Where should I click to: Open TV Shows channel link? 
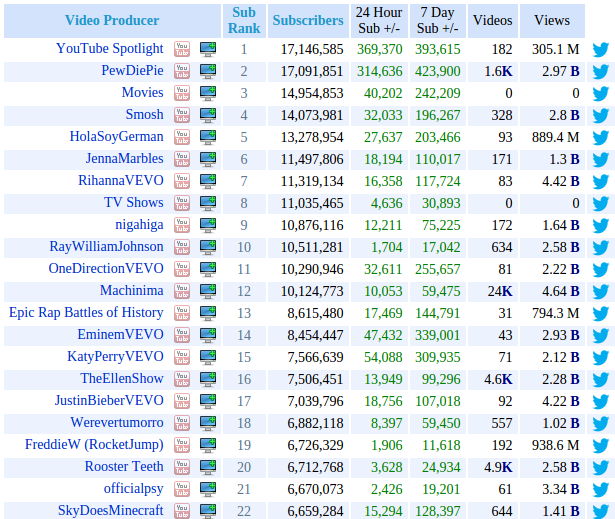[134, 202]
